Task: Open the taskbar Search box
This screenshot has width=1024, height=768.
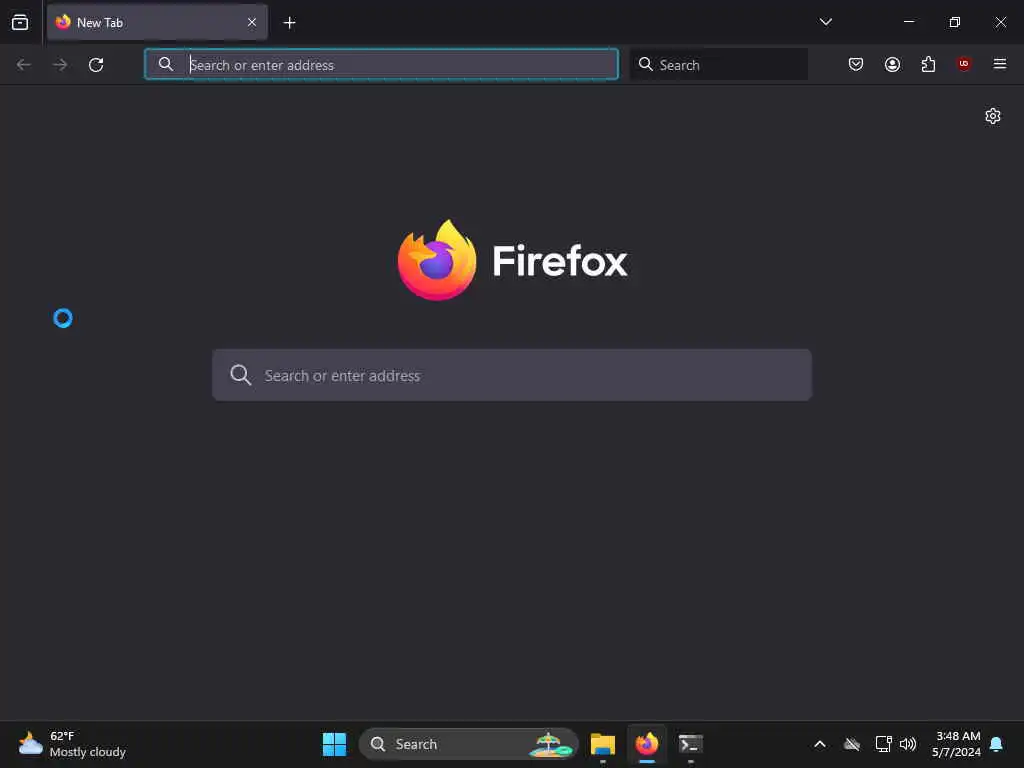Action: point(468,744)
